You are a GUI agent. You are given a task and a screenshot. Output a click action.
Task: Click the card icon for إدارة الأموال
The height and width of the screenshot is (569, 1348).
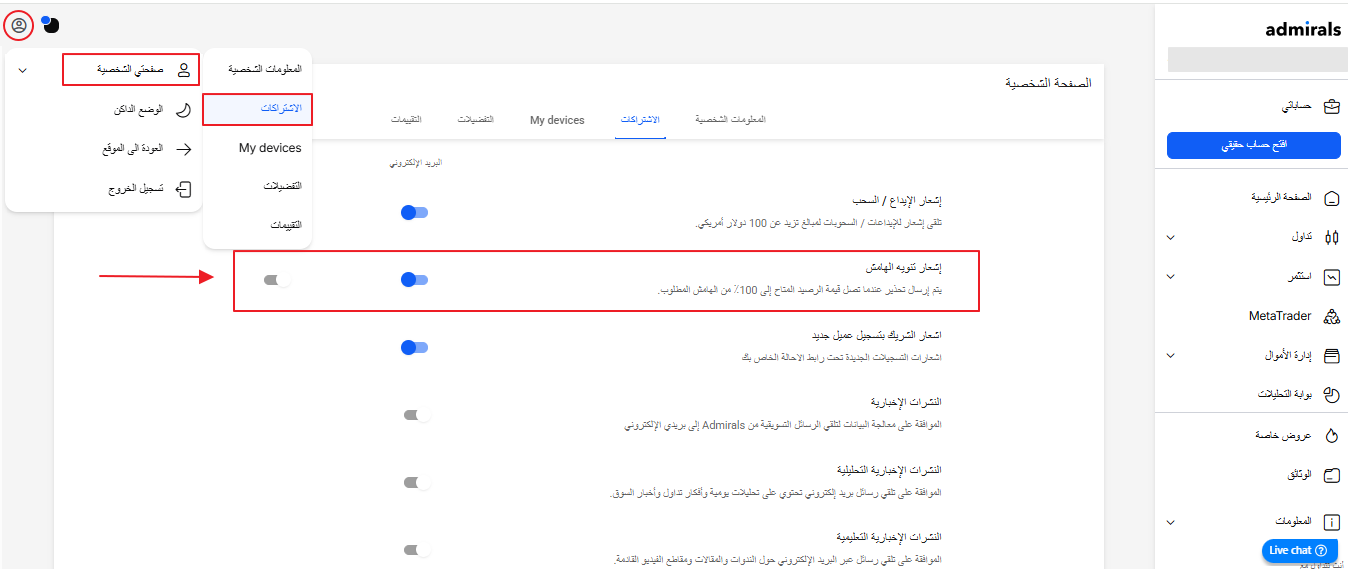[x=1331, y=356]
